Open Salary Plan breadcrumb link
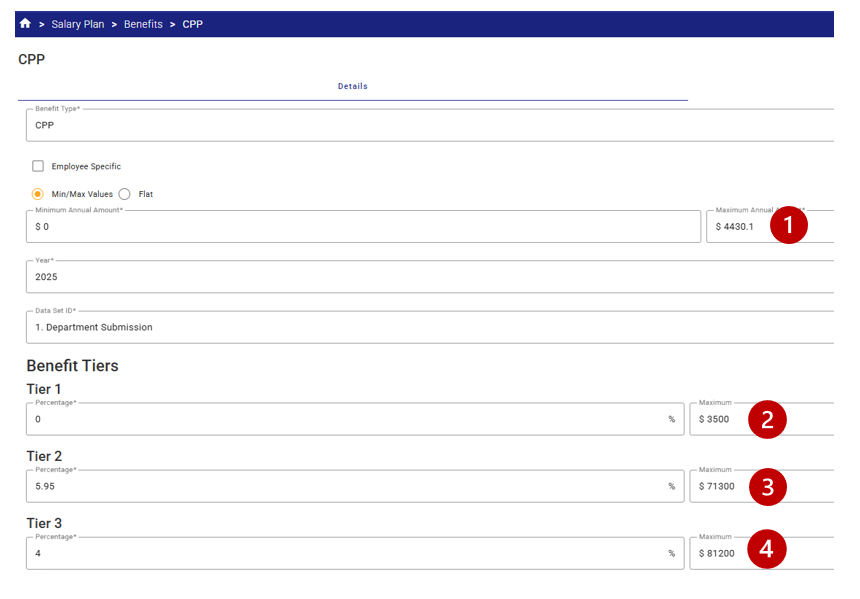Image resolution: width=860 pixels, height=599 pixels. click(x=77, y=24)
